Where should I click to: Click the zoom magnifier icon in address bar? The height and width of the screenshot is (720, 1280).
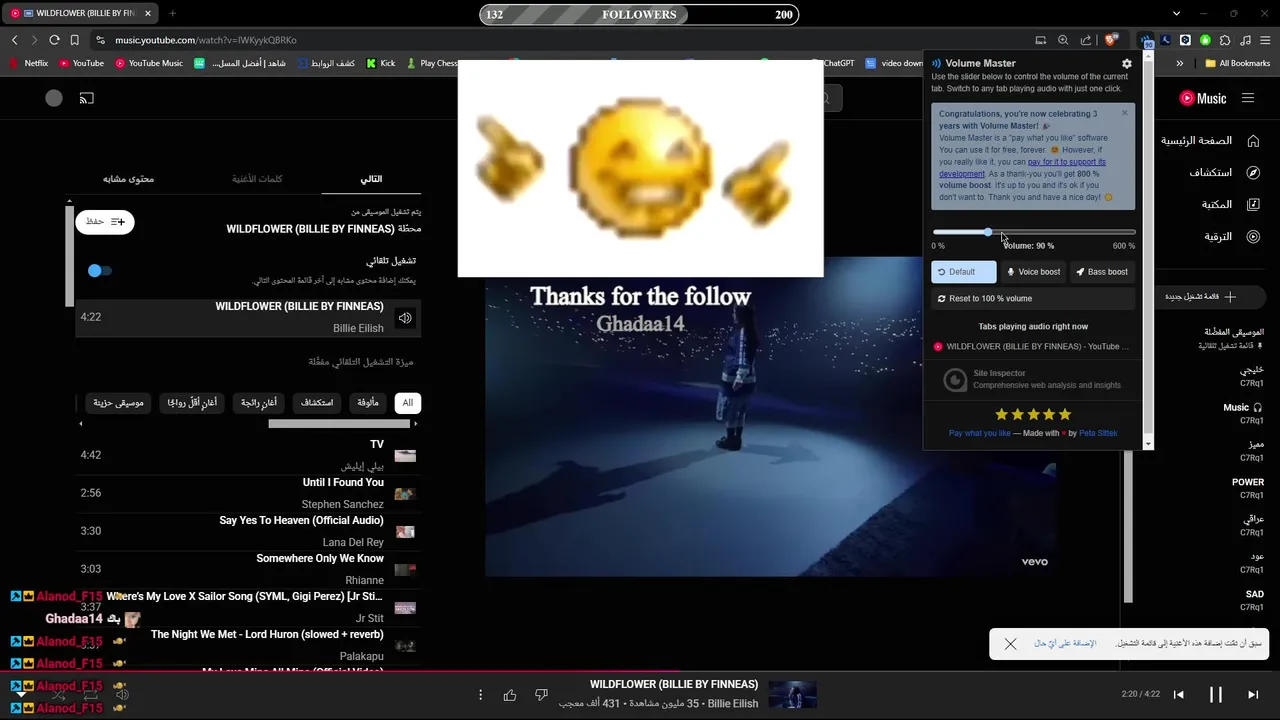(1063, 40)
